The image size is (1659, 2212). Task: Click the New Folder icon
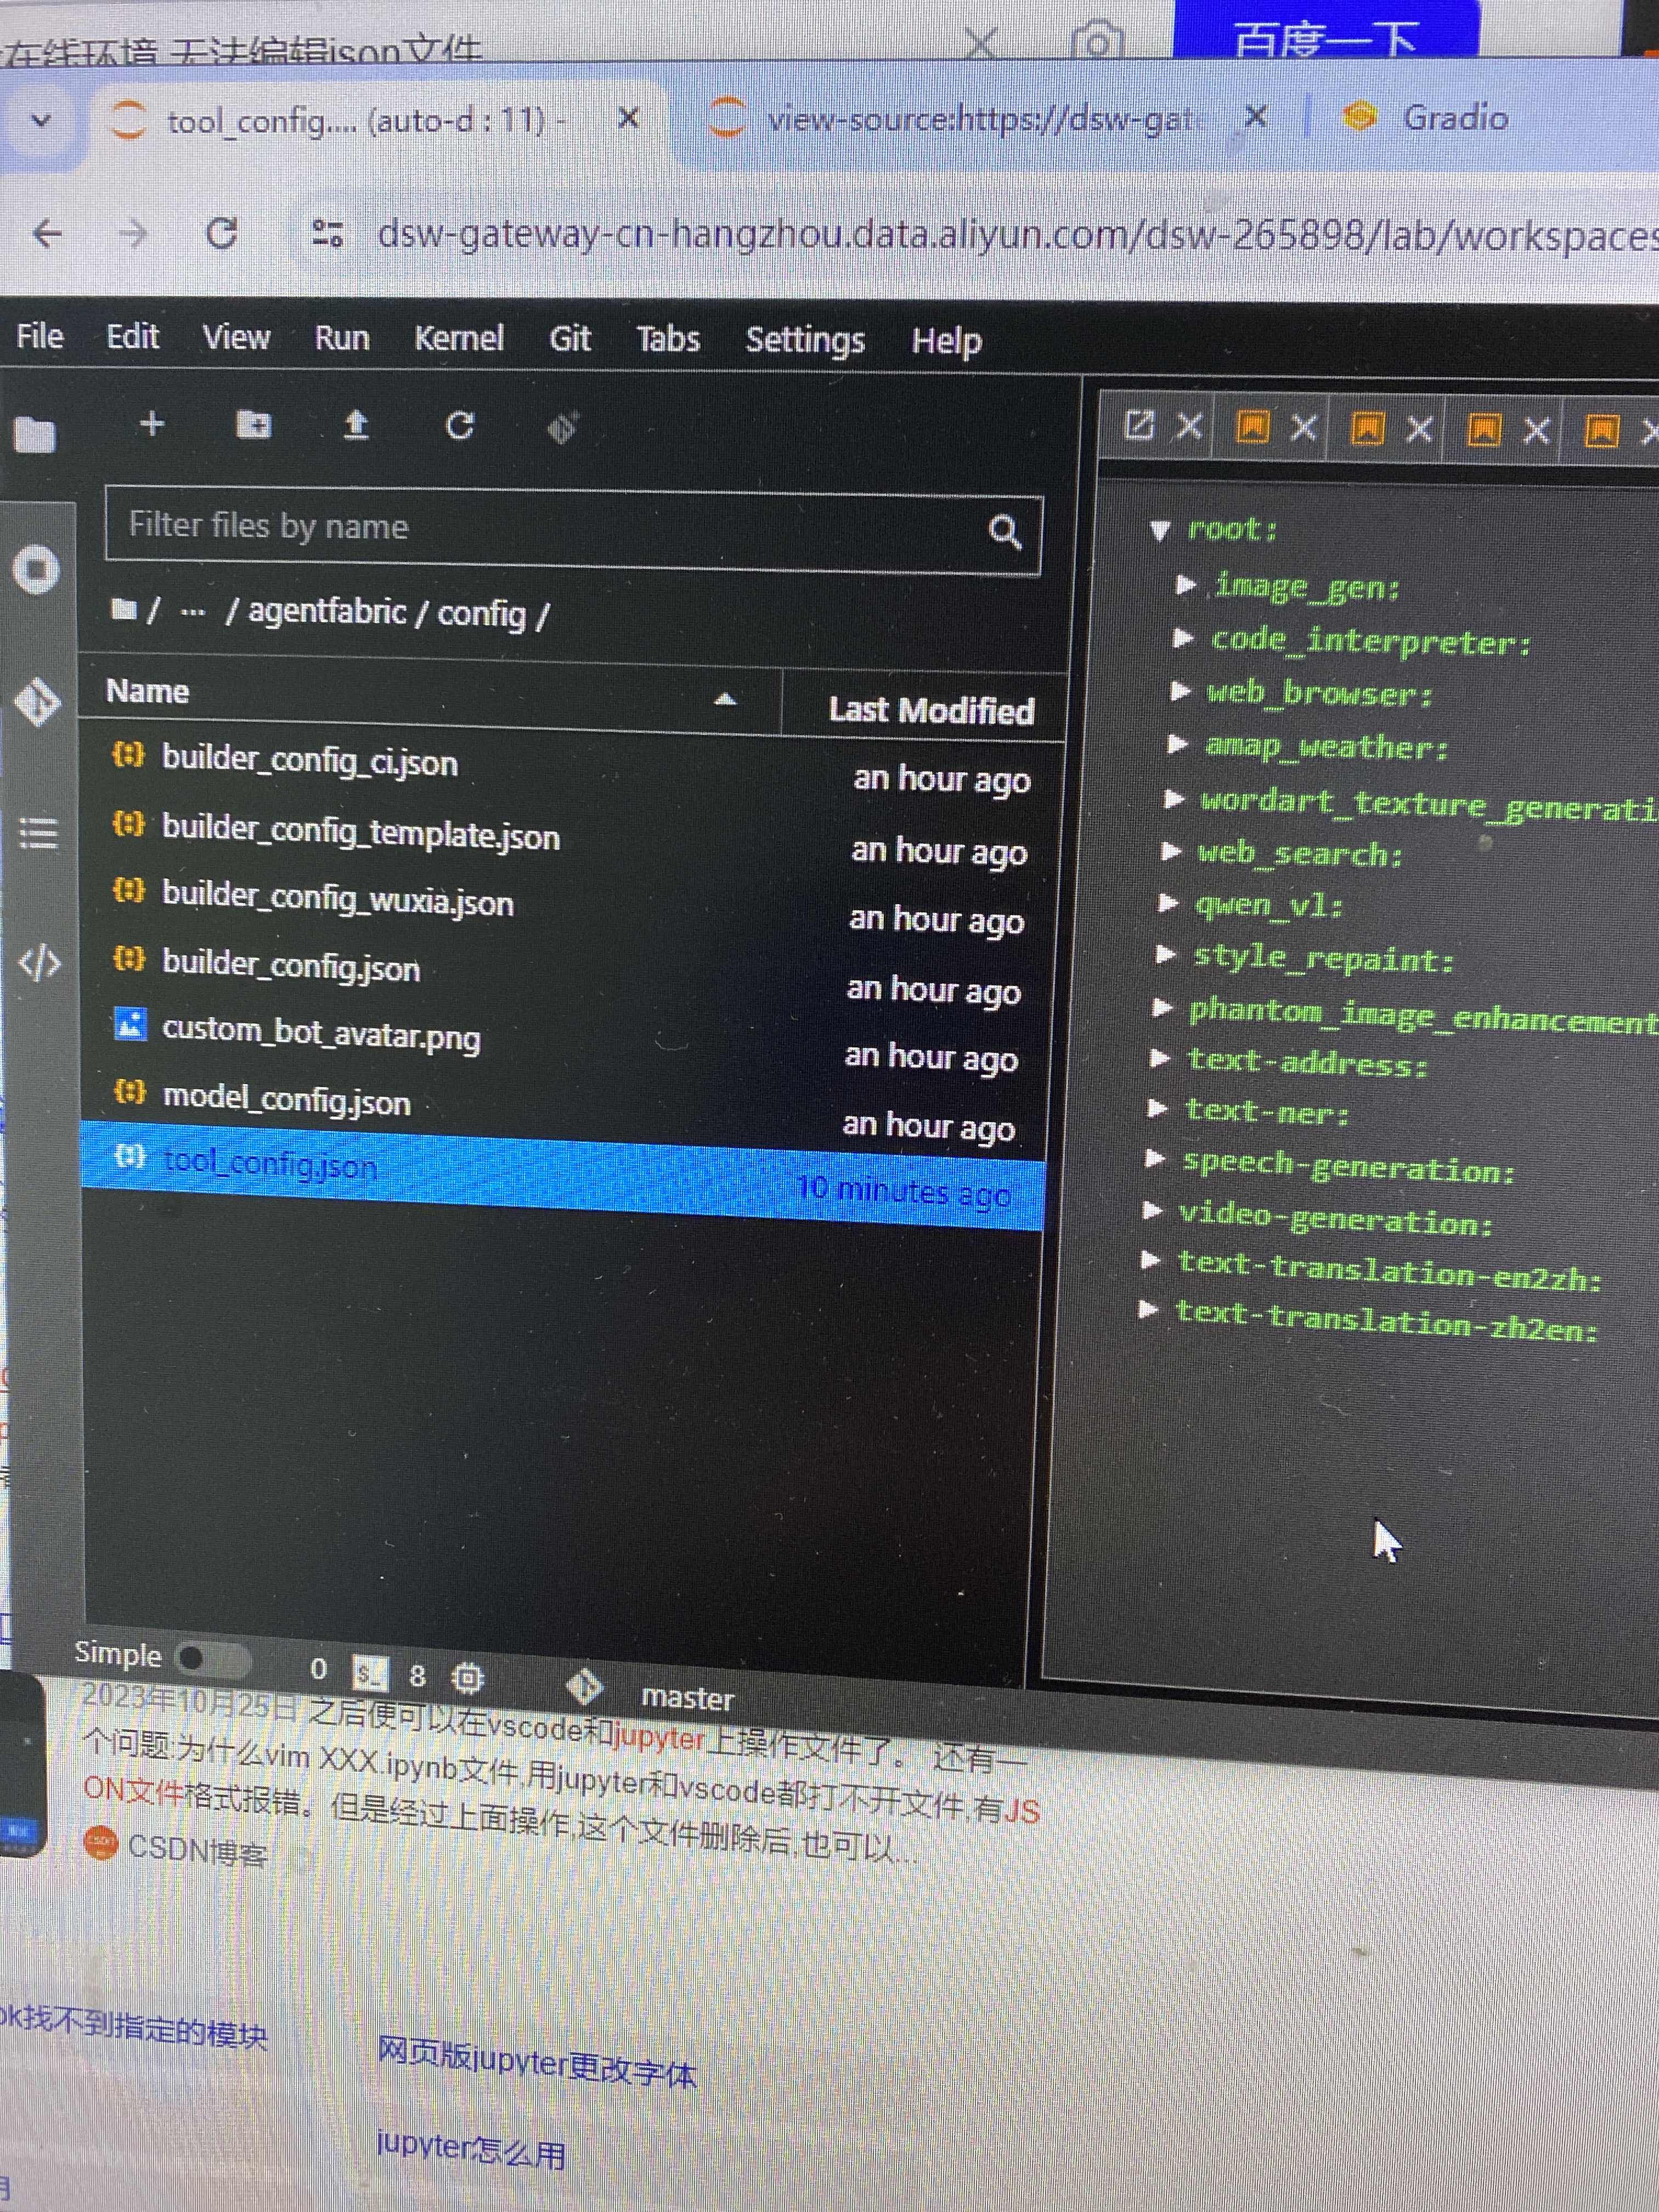pos(254,425)
